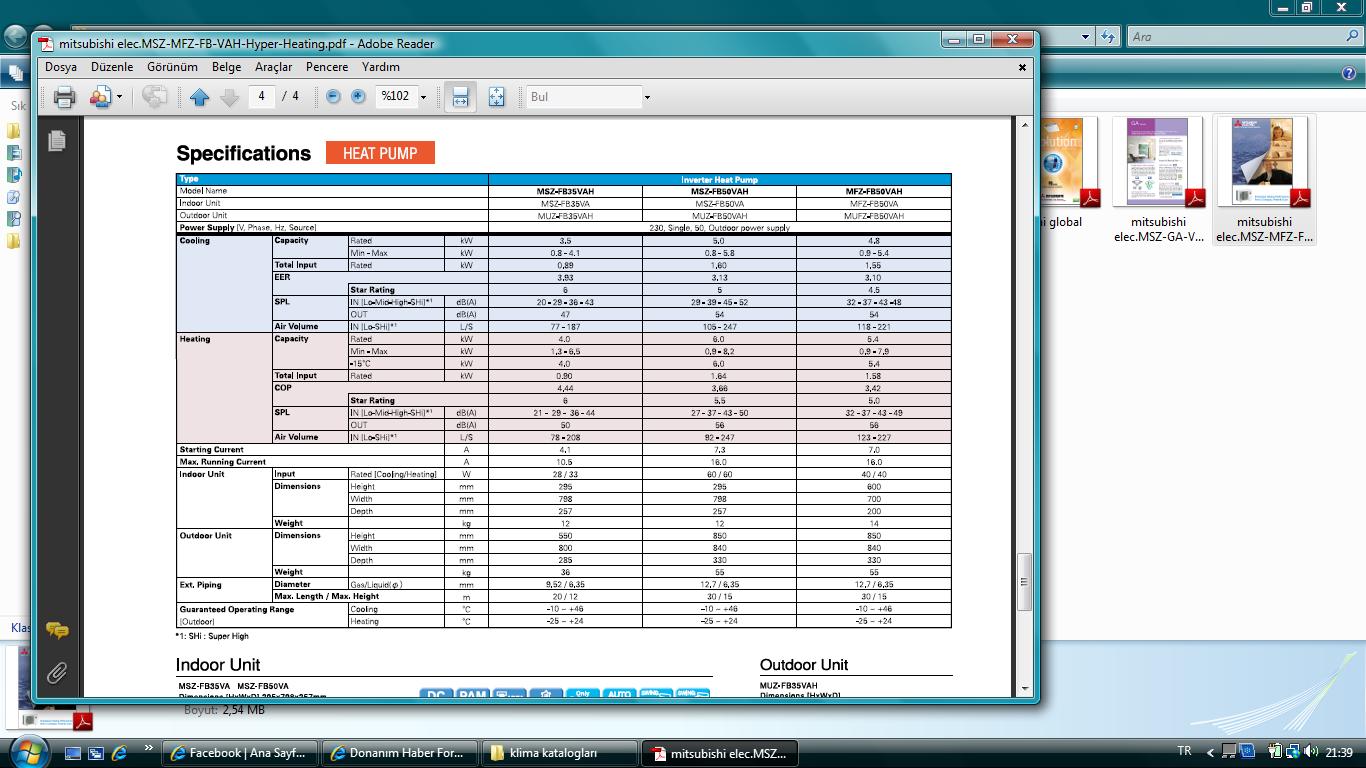
Task: Open the Araçlar menu
Action: (274, 67)
